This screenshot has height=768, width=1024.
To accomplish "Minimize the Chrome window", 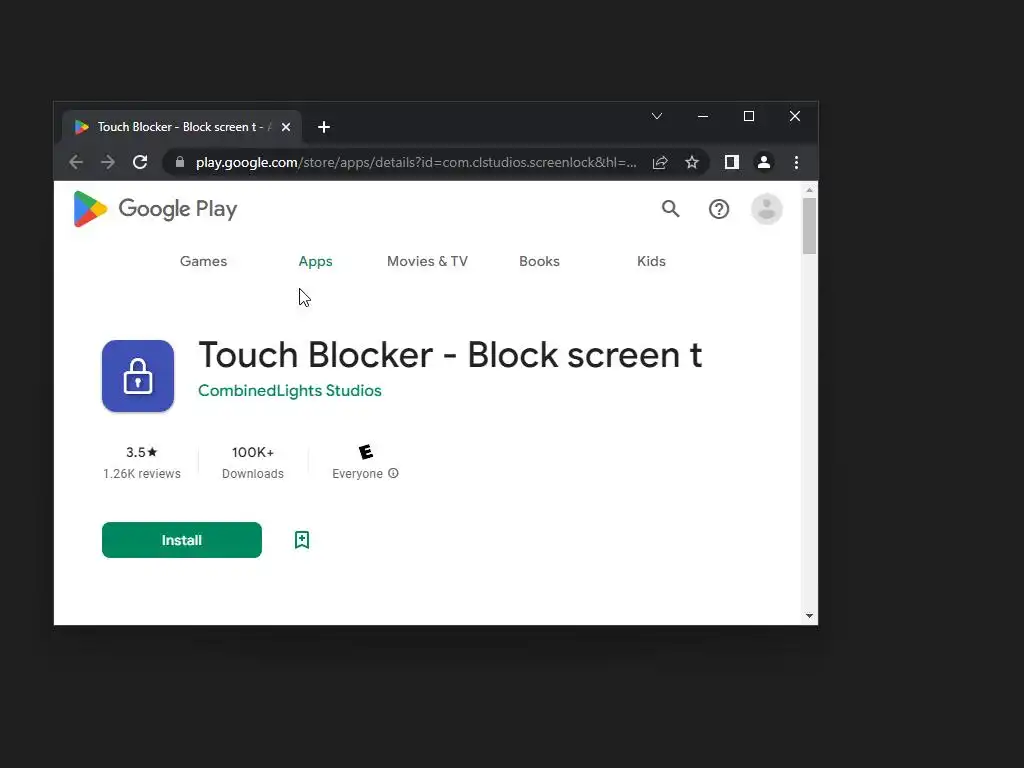I will point(703,116).
